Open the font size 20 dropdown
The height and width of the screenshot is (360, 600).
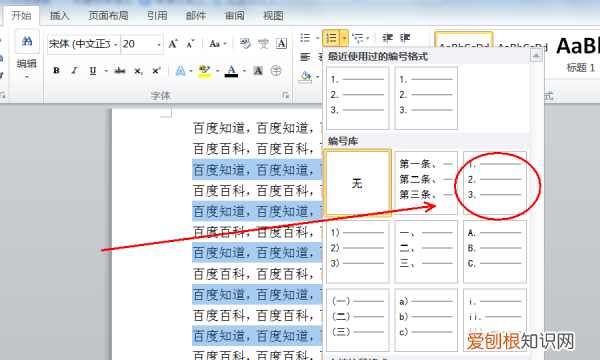159,45
